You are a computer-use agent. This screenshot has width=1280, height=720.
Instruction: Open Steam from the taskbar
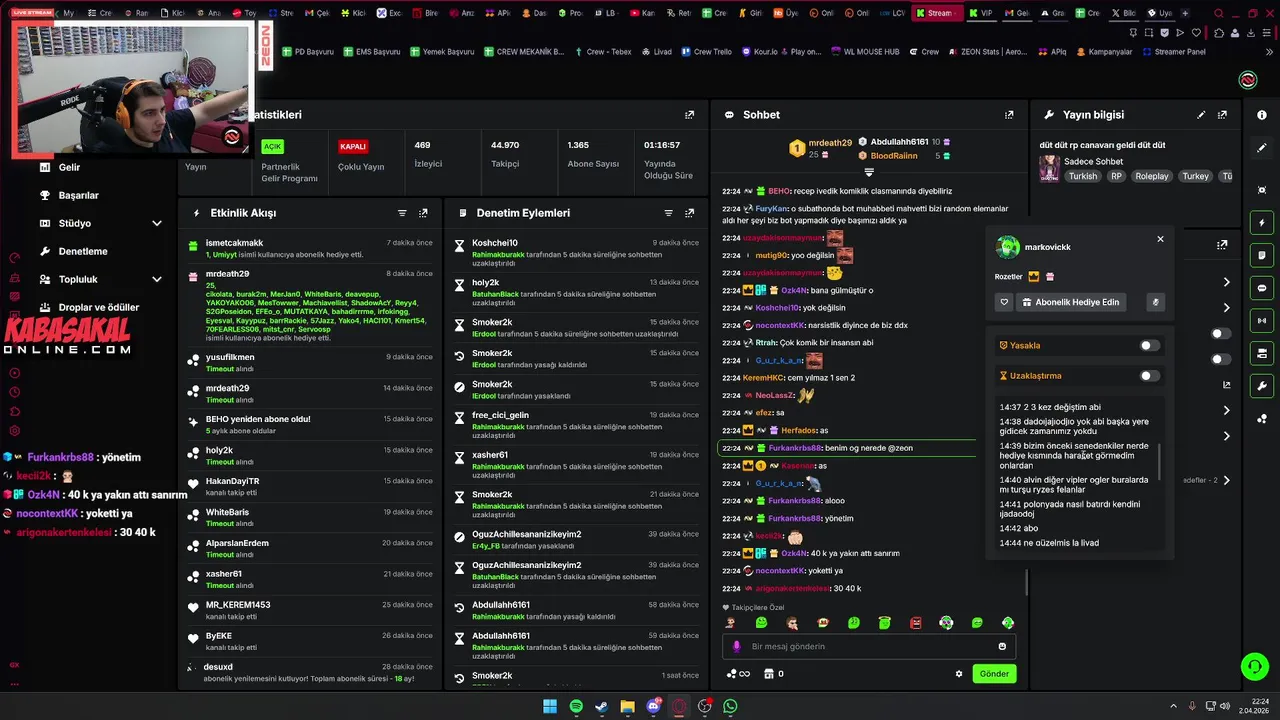coord(601,706)
